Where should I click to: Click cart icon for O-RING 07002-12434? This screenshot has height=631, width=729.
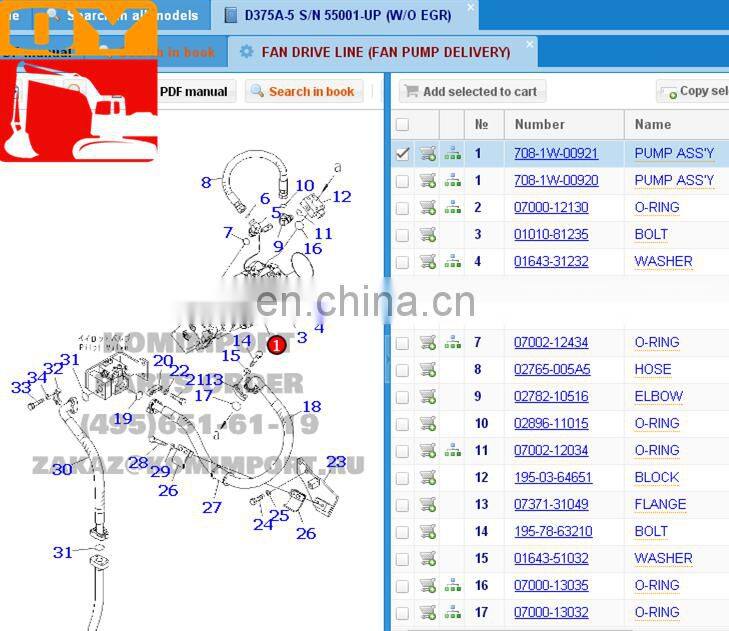coord(428,343)
